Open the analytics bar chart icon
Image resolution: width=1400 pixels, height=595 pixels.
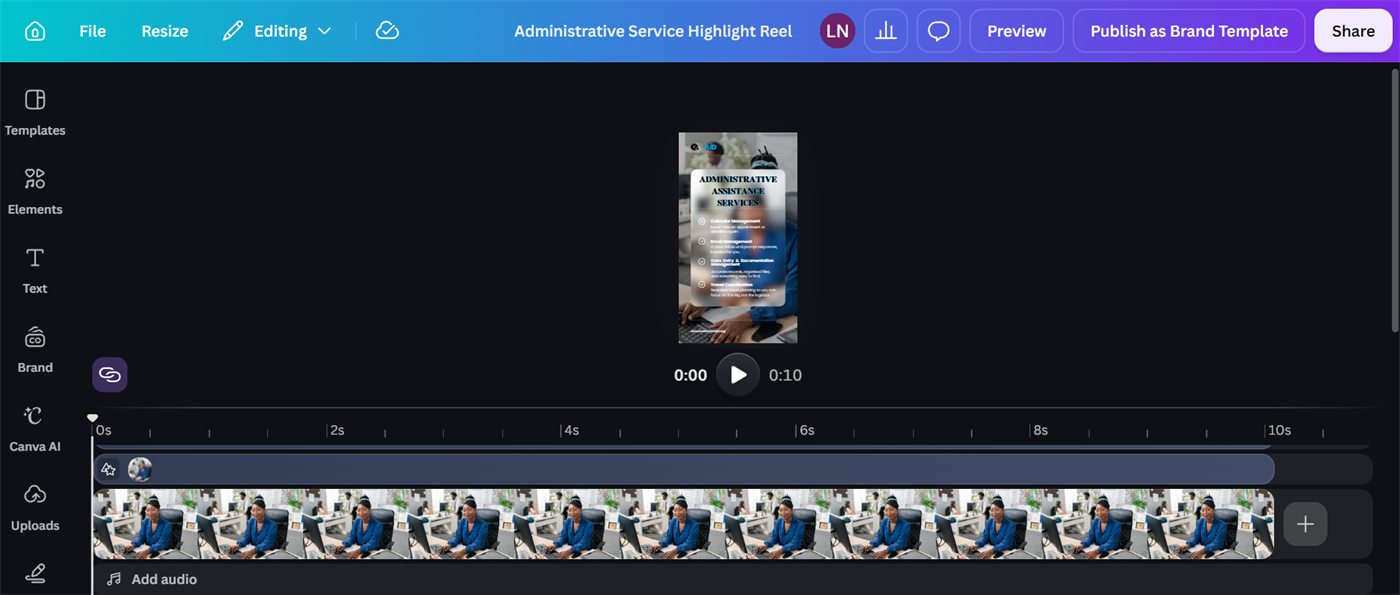click(886, 31)
